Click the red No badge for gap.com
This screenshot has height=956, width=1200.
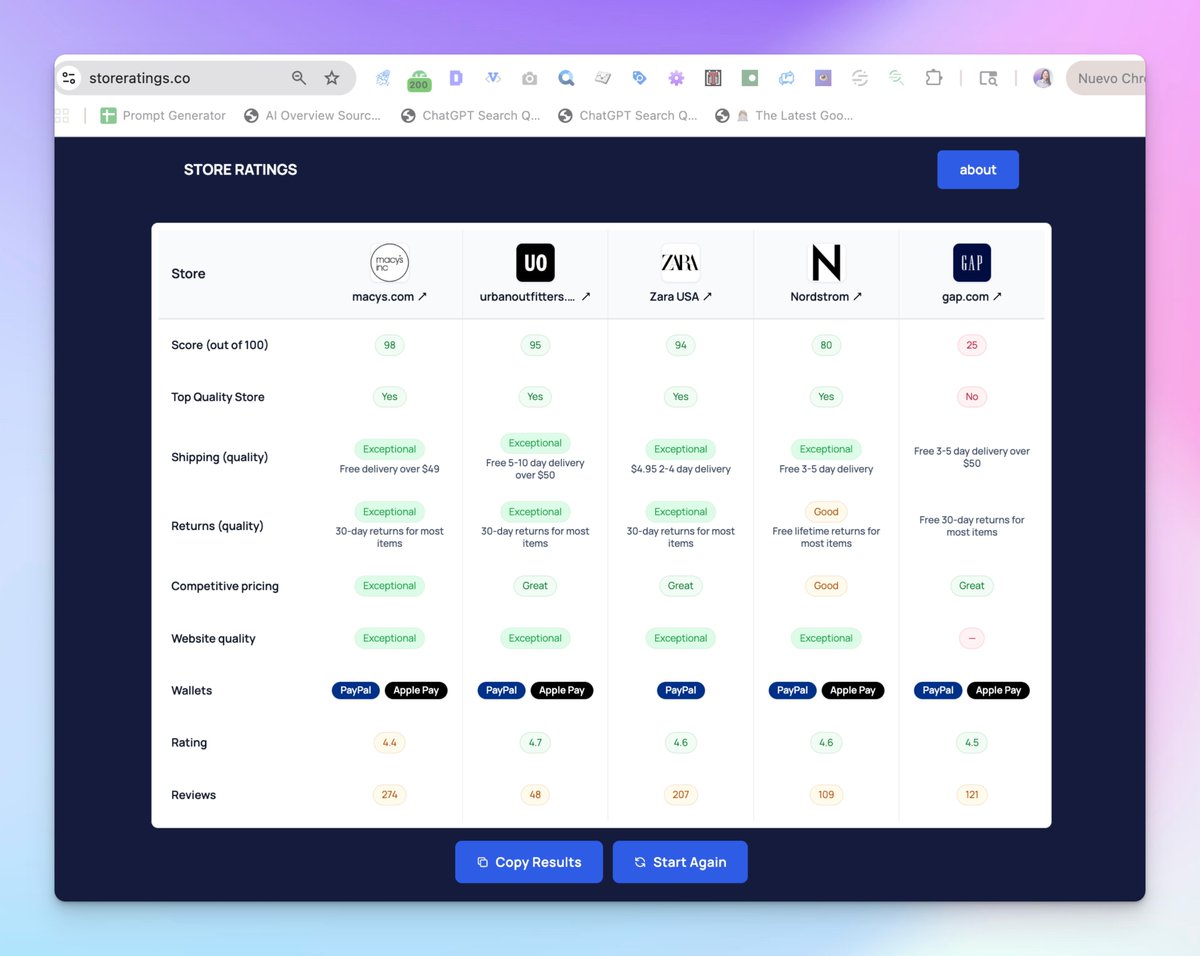coord(972,397)
